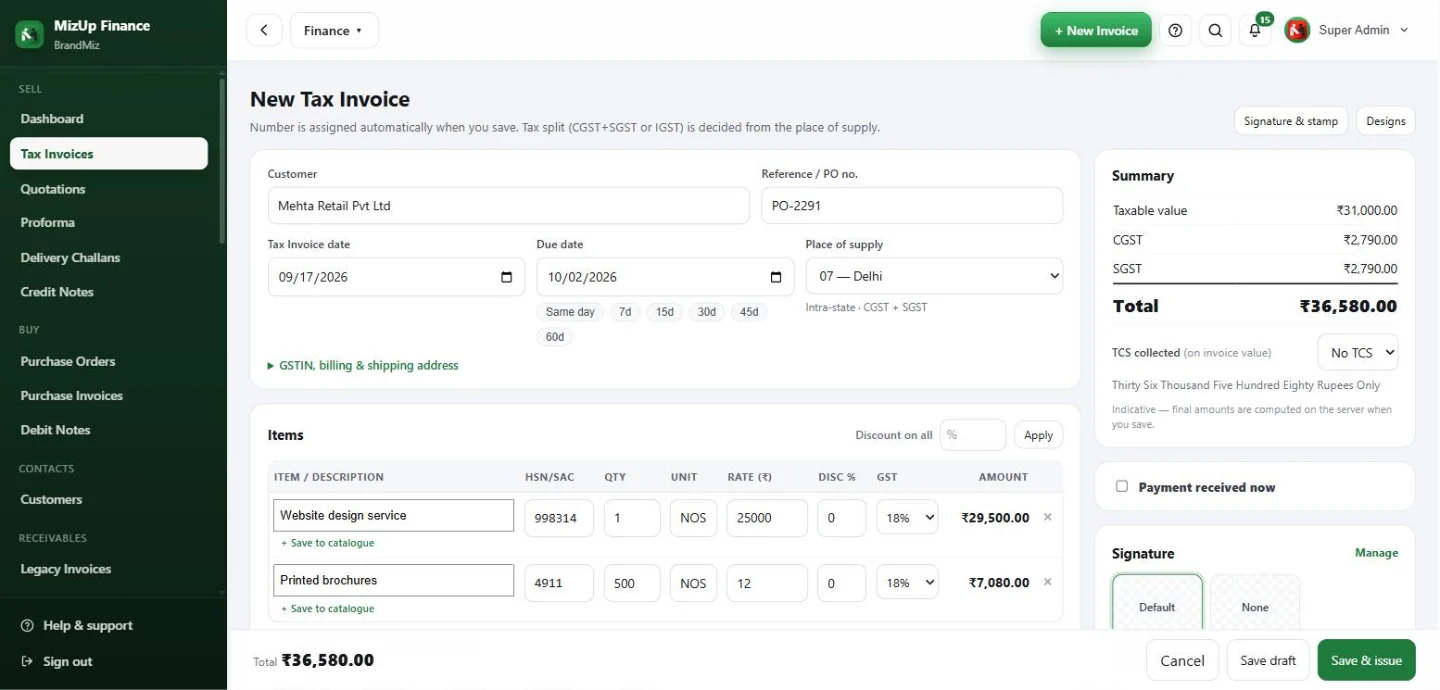Click Cancel at the bottom bar
Image resolution: width=1440 pixels, height=690 pixels.
pos(1182,660)
